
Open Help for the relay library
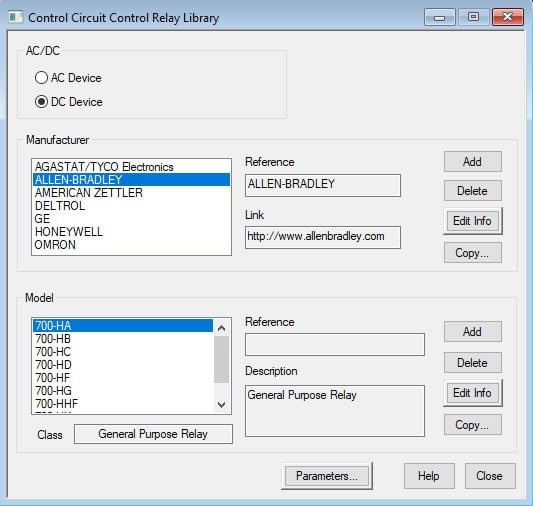429,476
